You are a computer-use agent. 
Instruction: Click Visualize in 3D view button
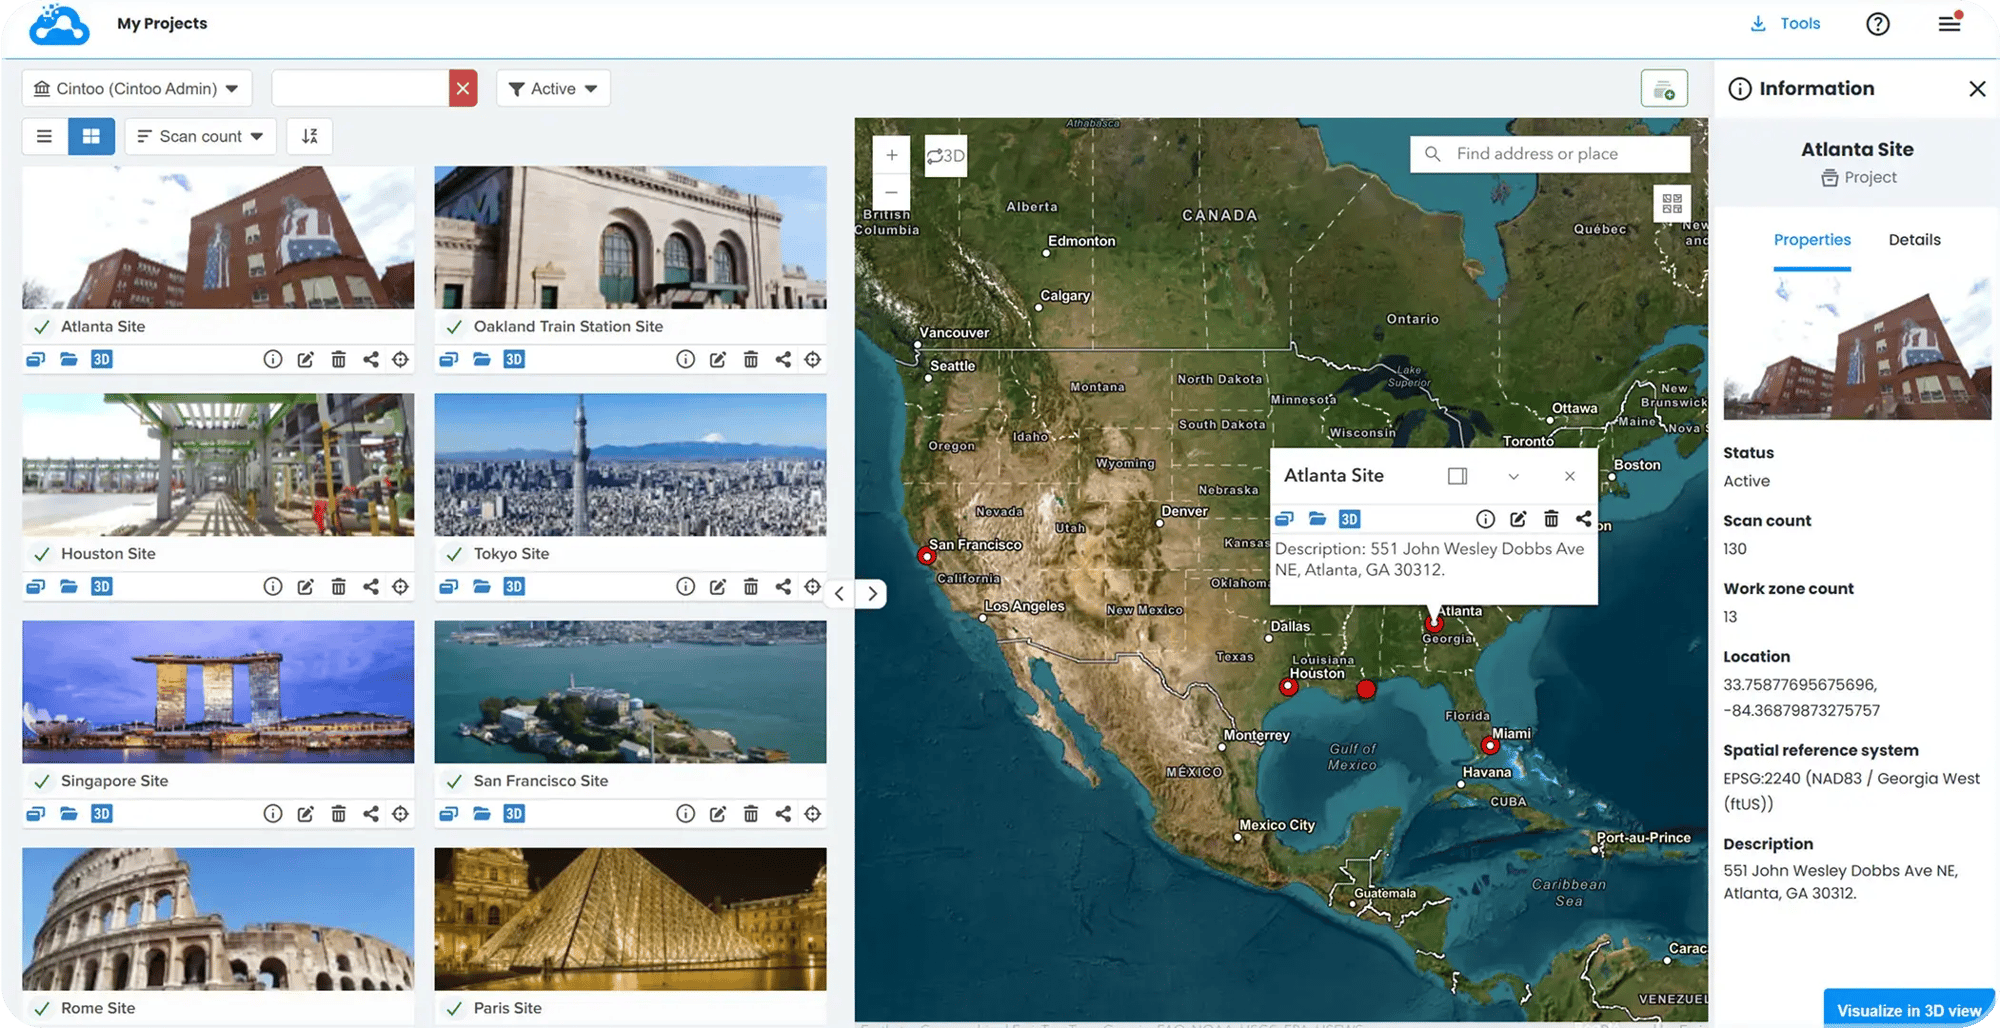(1908, 1010)
